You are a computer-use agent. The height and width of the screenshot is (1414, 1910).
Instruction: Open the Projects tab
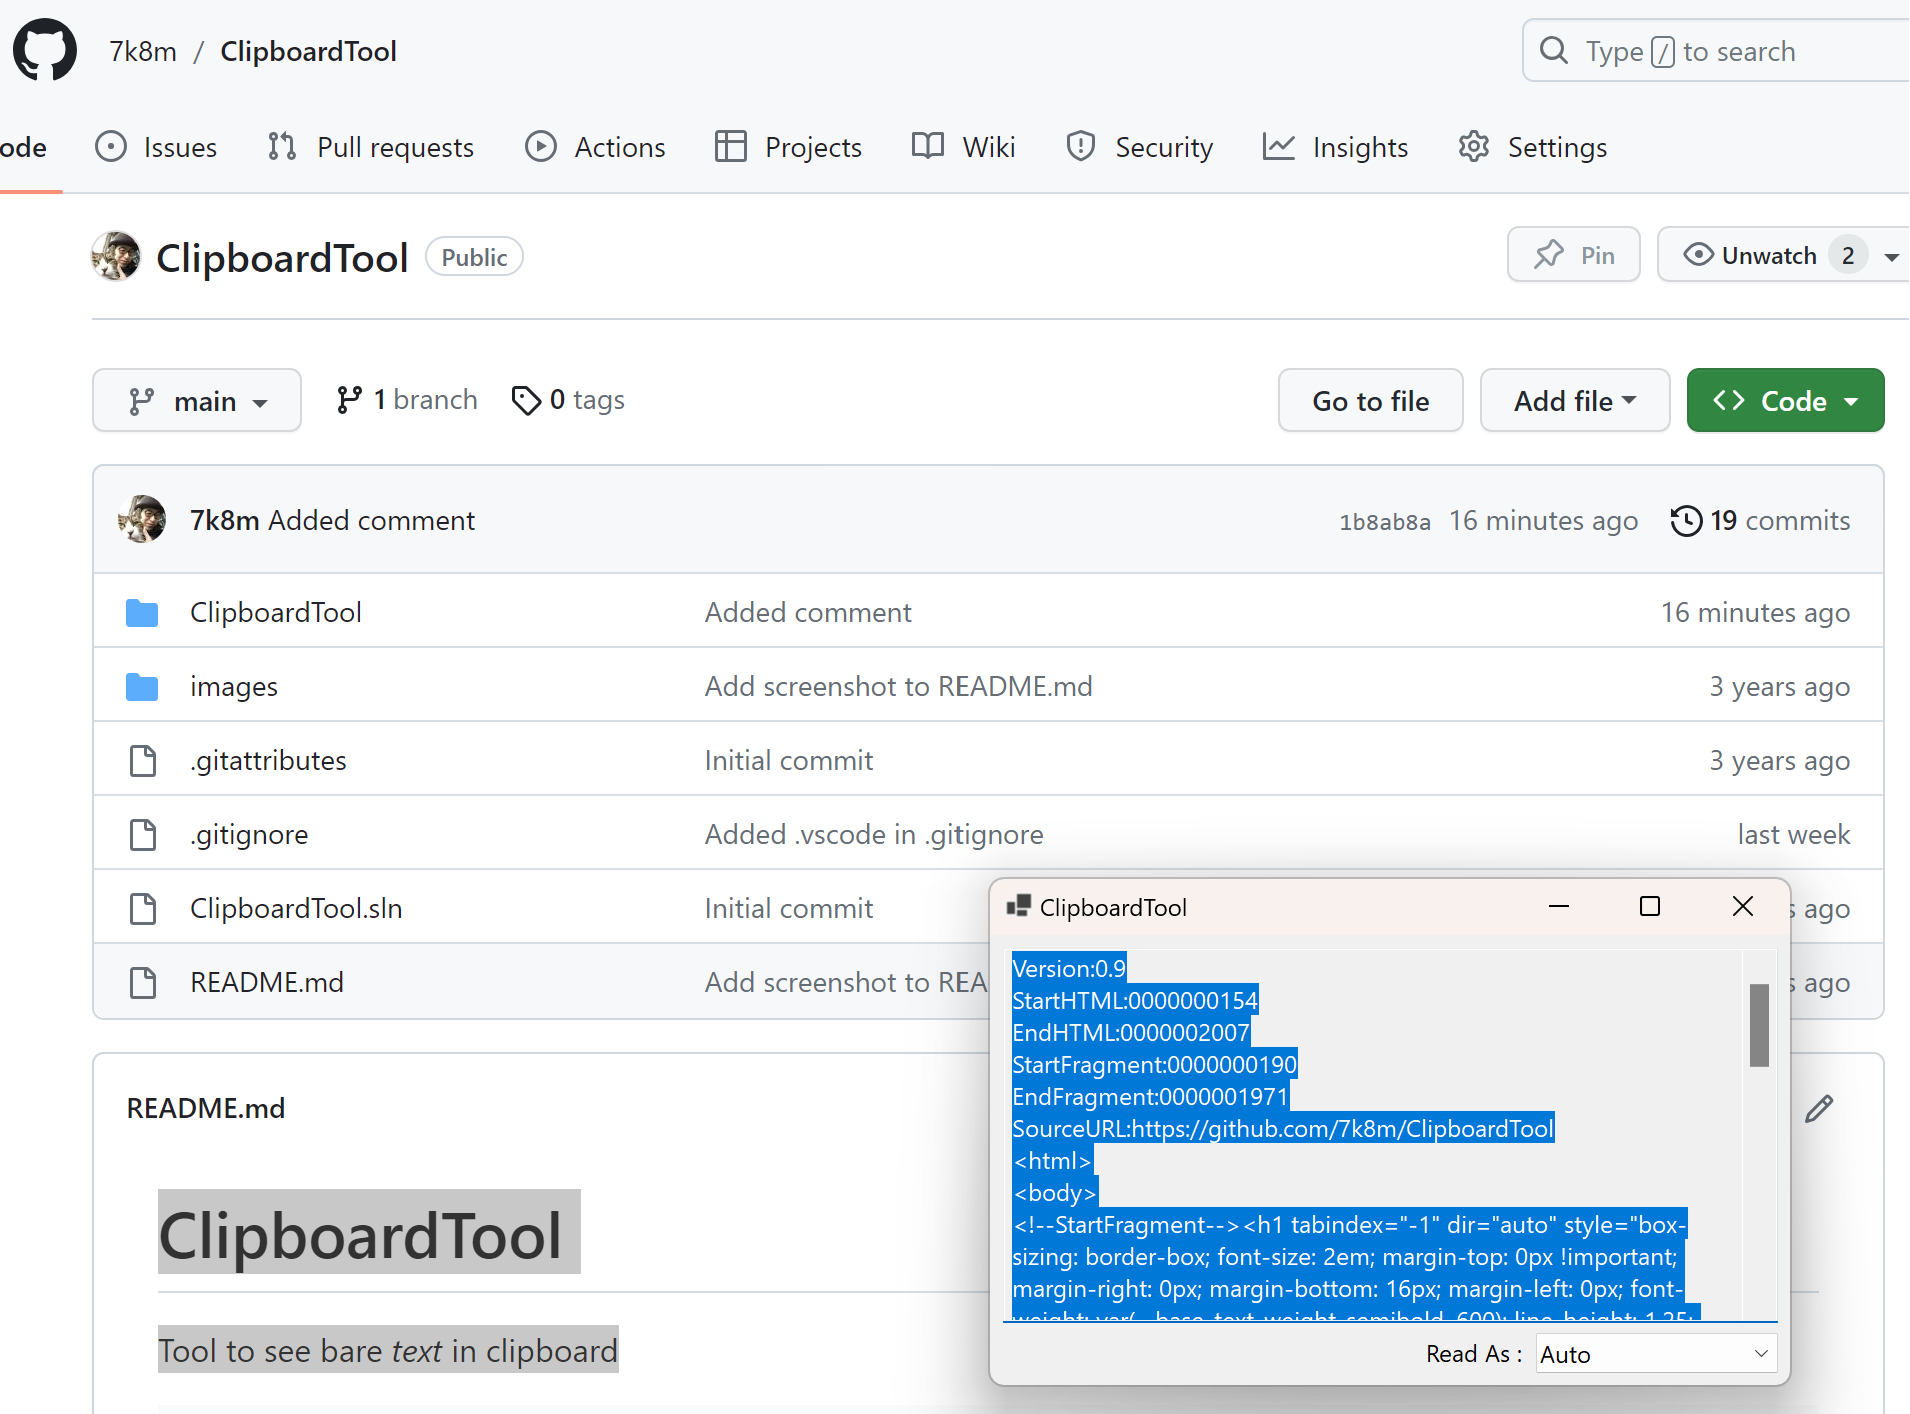click(788, 147)
